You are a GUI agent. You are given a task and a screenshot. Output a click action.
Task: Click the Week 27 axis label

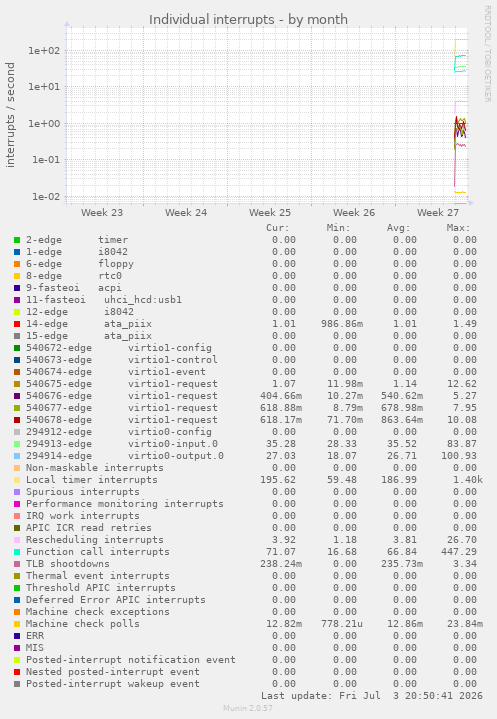pos(437,213)
